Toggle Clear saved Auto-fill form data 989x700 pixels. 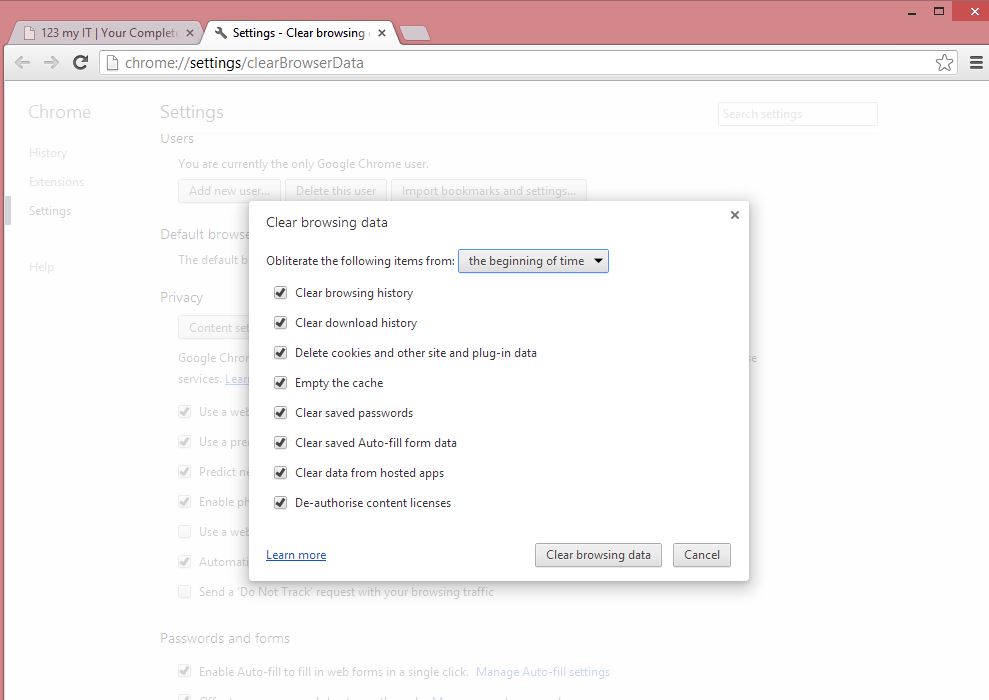tap(281, 443)
